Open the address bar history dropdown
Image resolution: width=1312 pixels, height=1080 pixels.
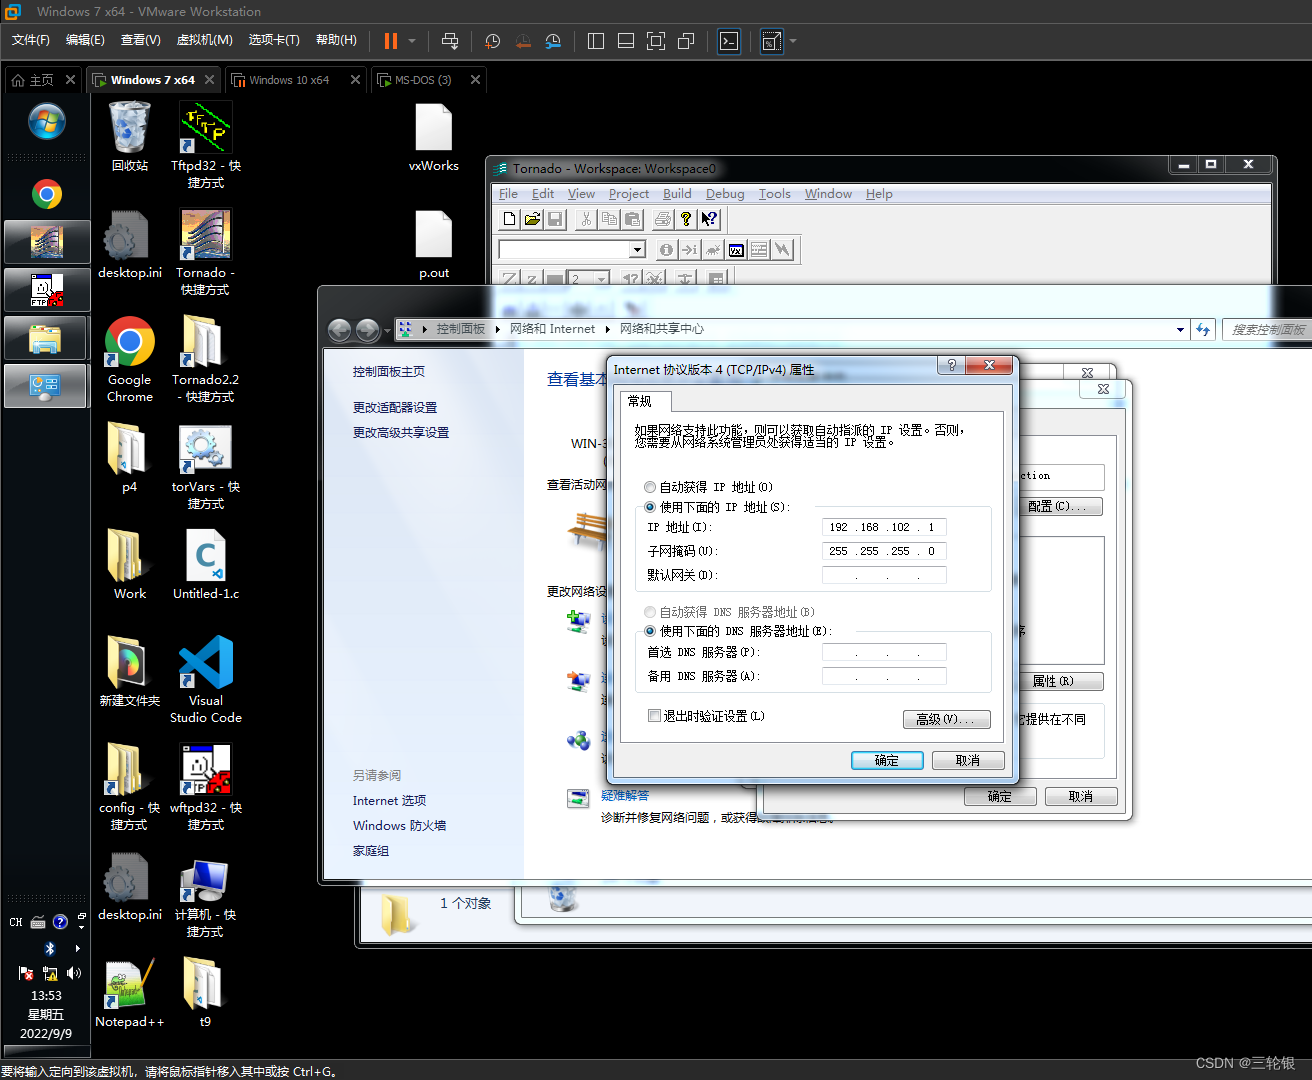(1179, 328)
